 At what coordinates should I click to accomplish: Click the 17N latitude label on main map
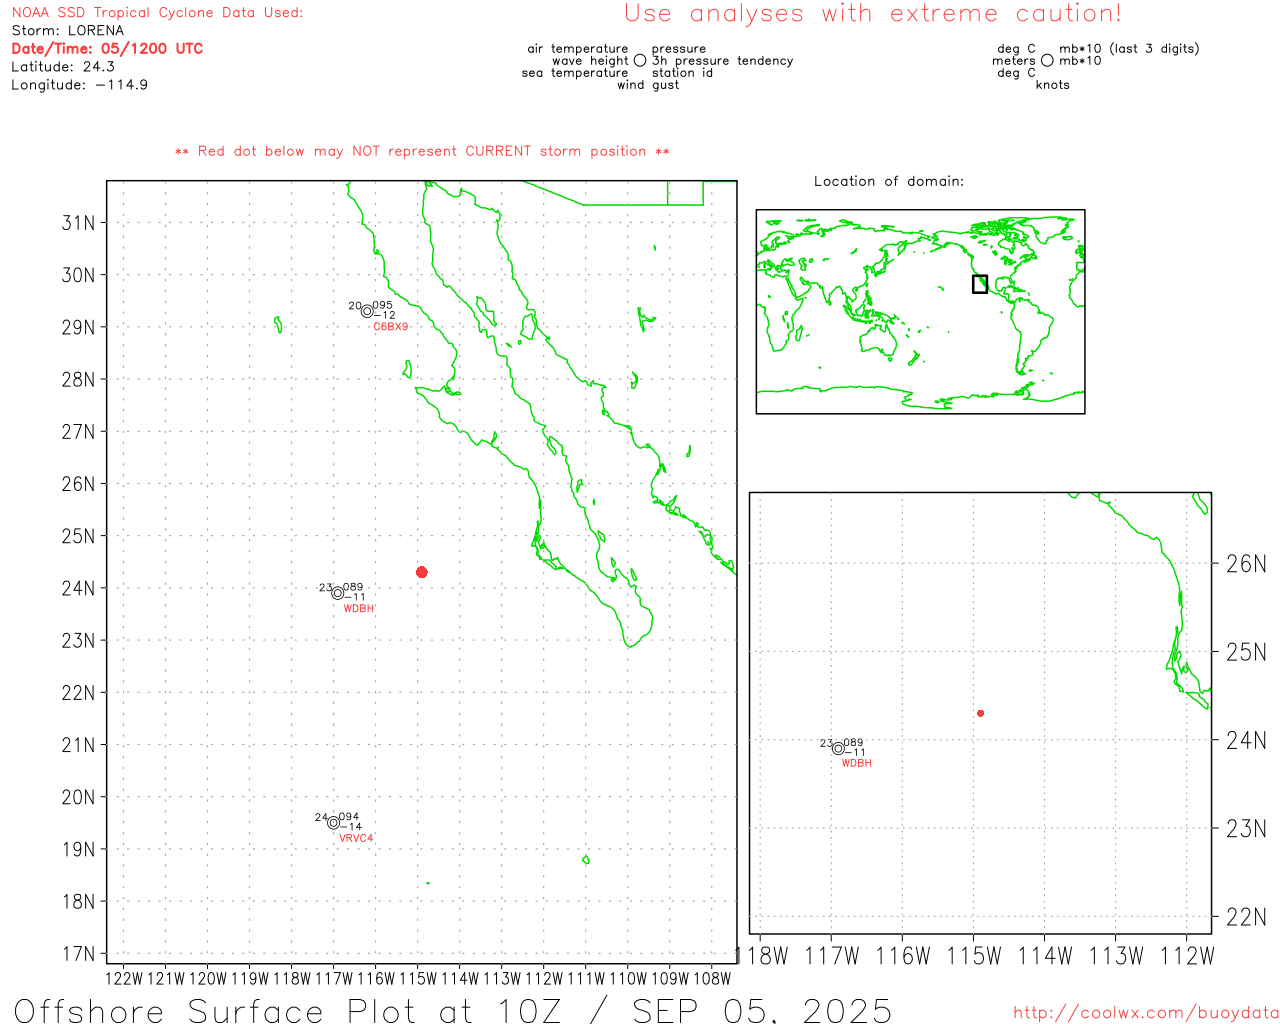click(x=79, y=954)
